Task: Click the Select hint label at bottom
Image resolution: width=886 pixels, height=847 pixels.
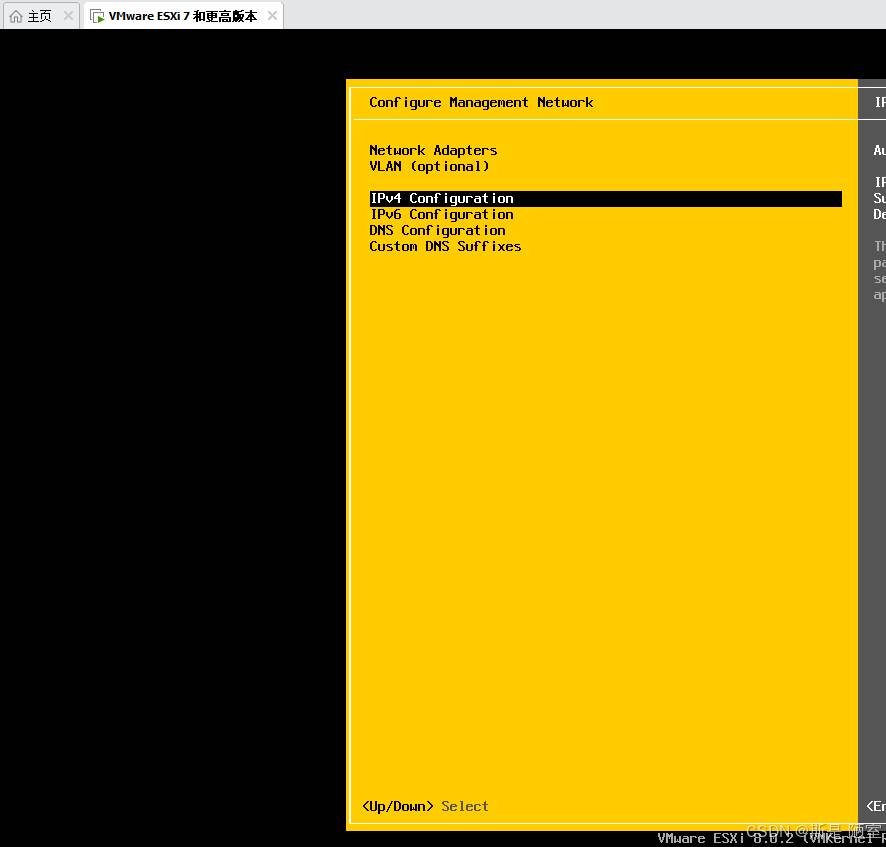Action: [465, 806]
